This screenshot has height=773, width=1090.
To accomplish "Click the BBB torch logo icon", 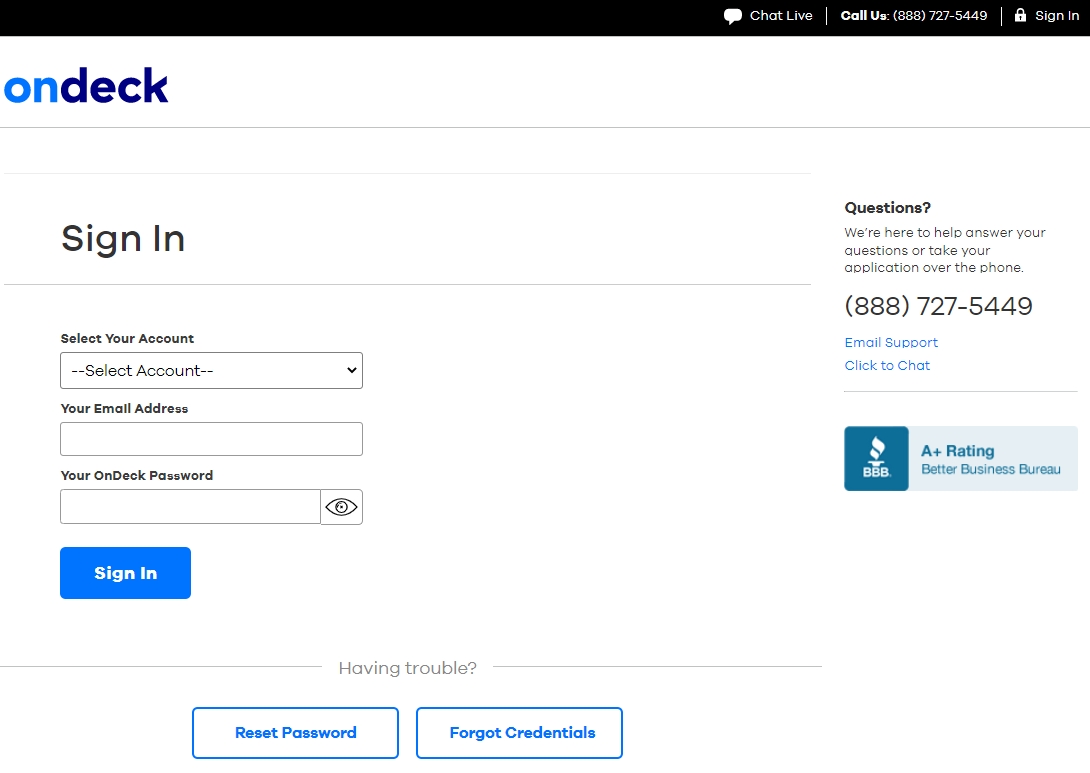I will point(877,459).
